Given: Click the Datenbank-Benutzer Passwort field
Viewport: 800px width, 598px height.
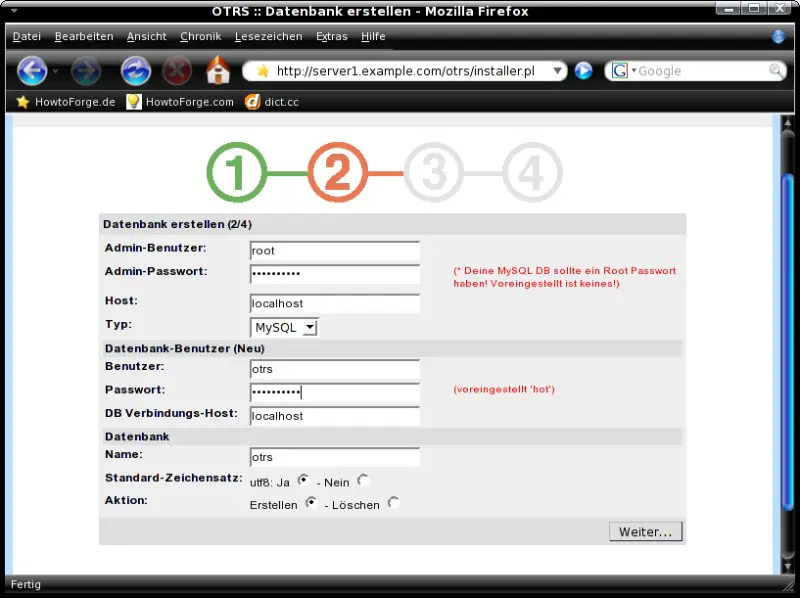Looking at the screenshot, I should [x=335, y=393].
